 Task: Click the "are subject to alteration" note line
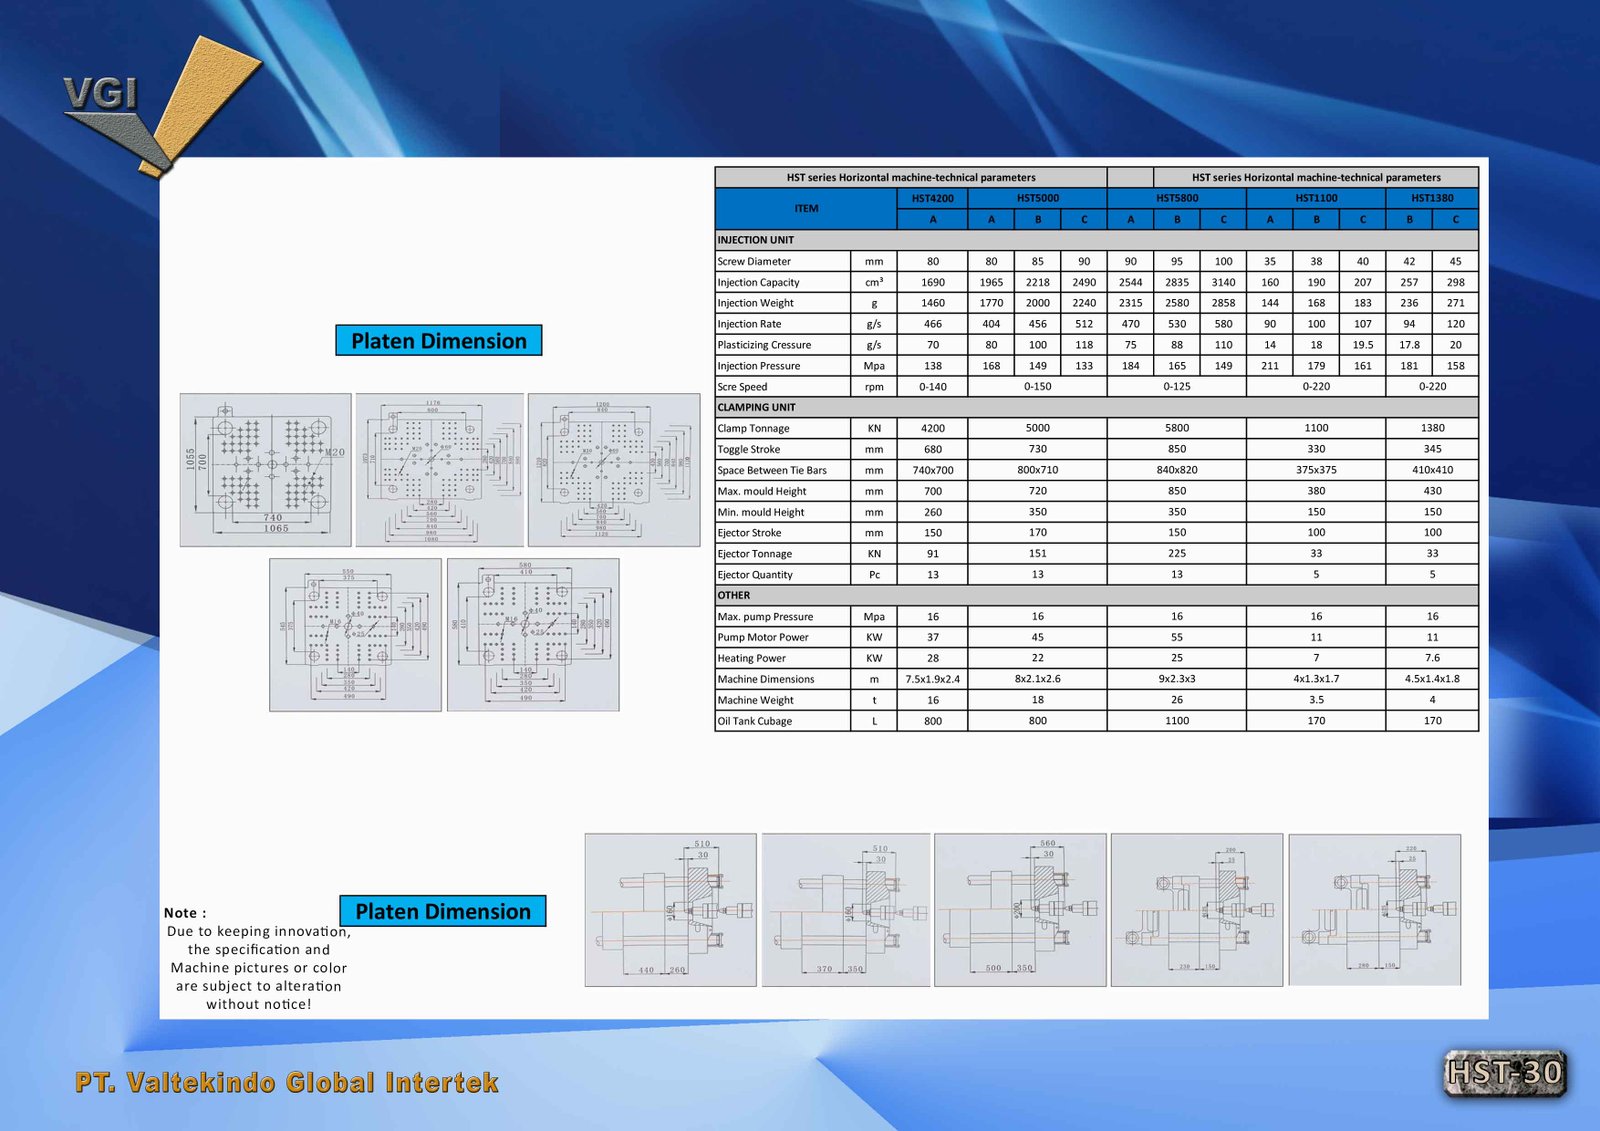click(259, 986)
